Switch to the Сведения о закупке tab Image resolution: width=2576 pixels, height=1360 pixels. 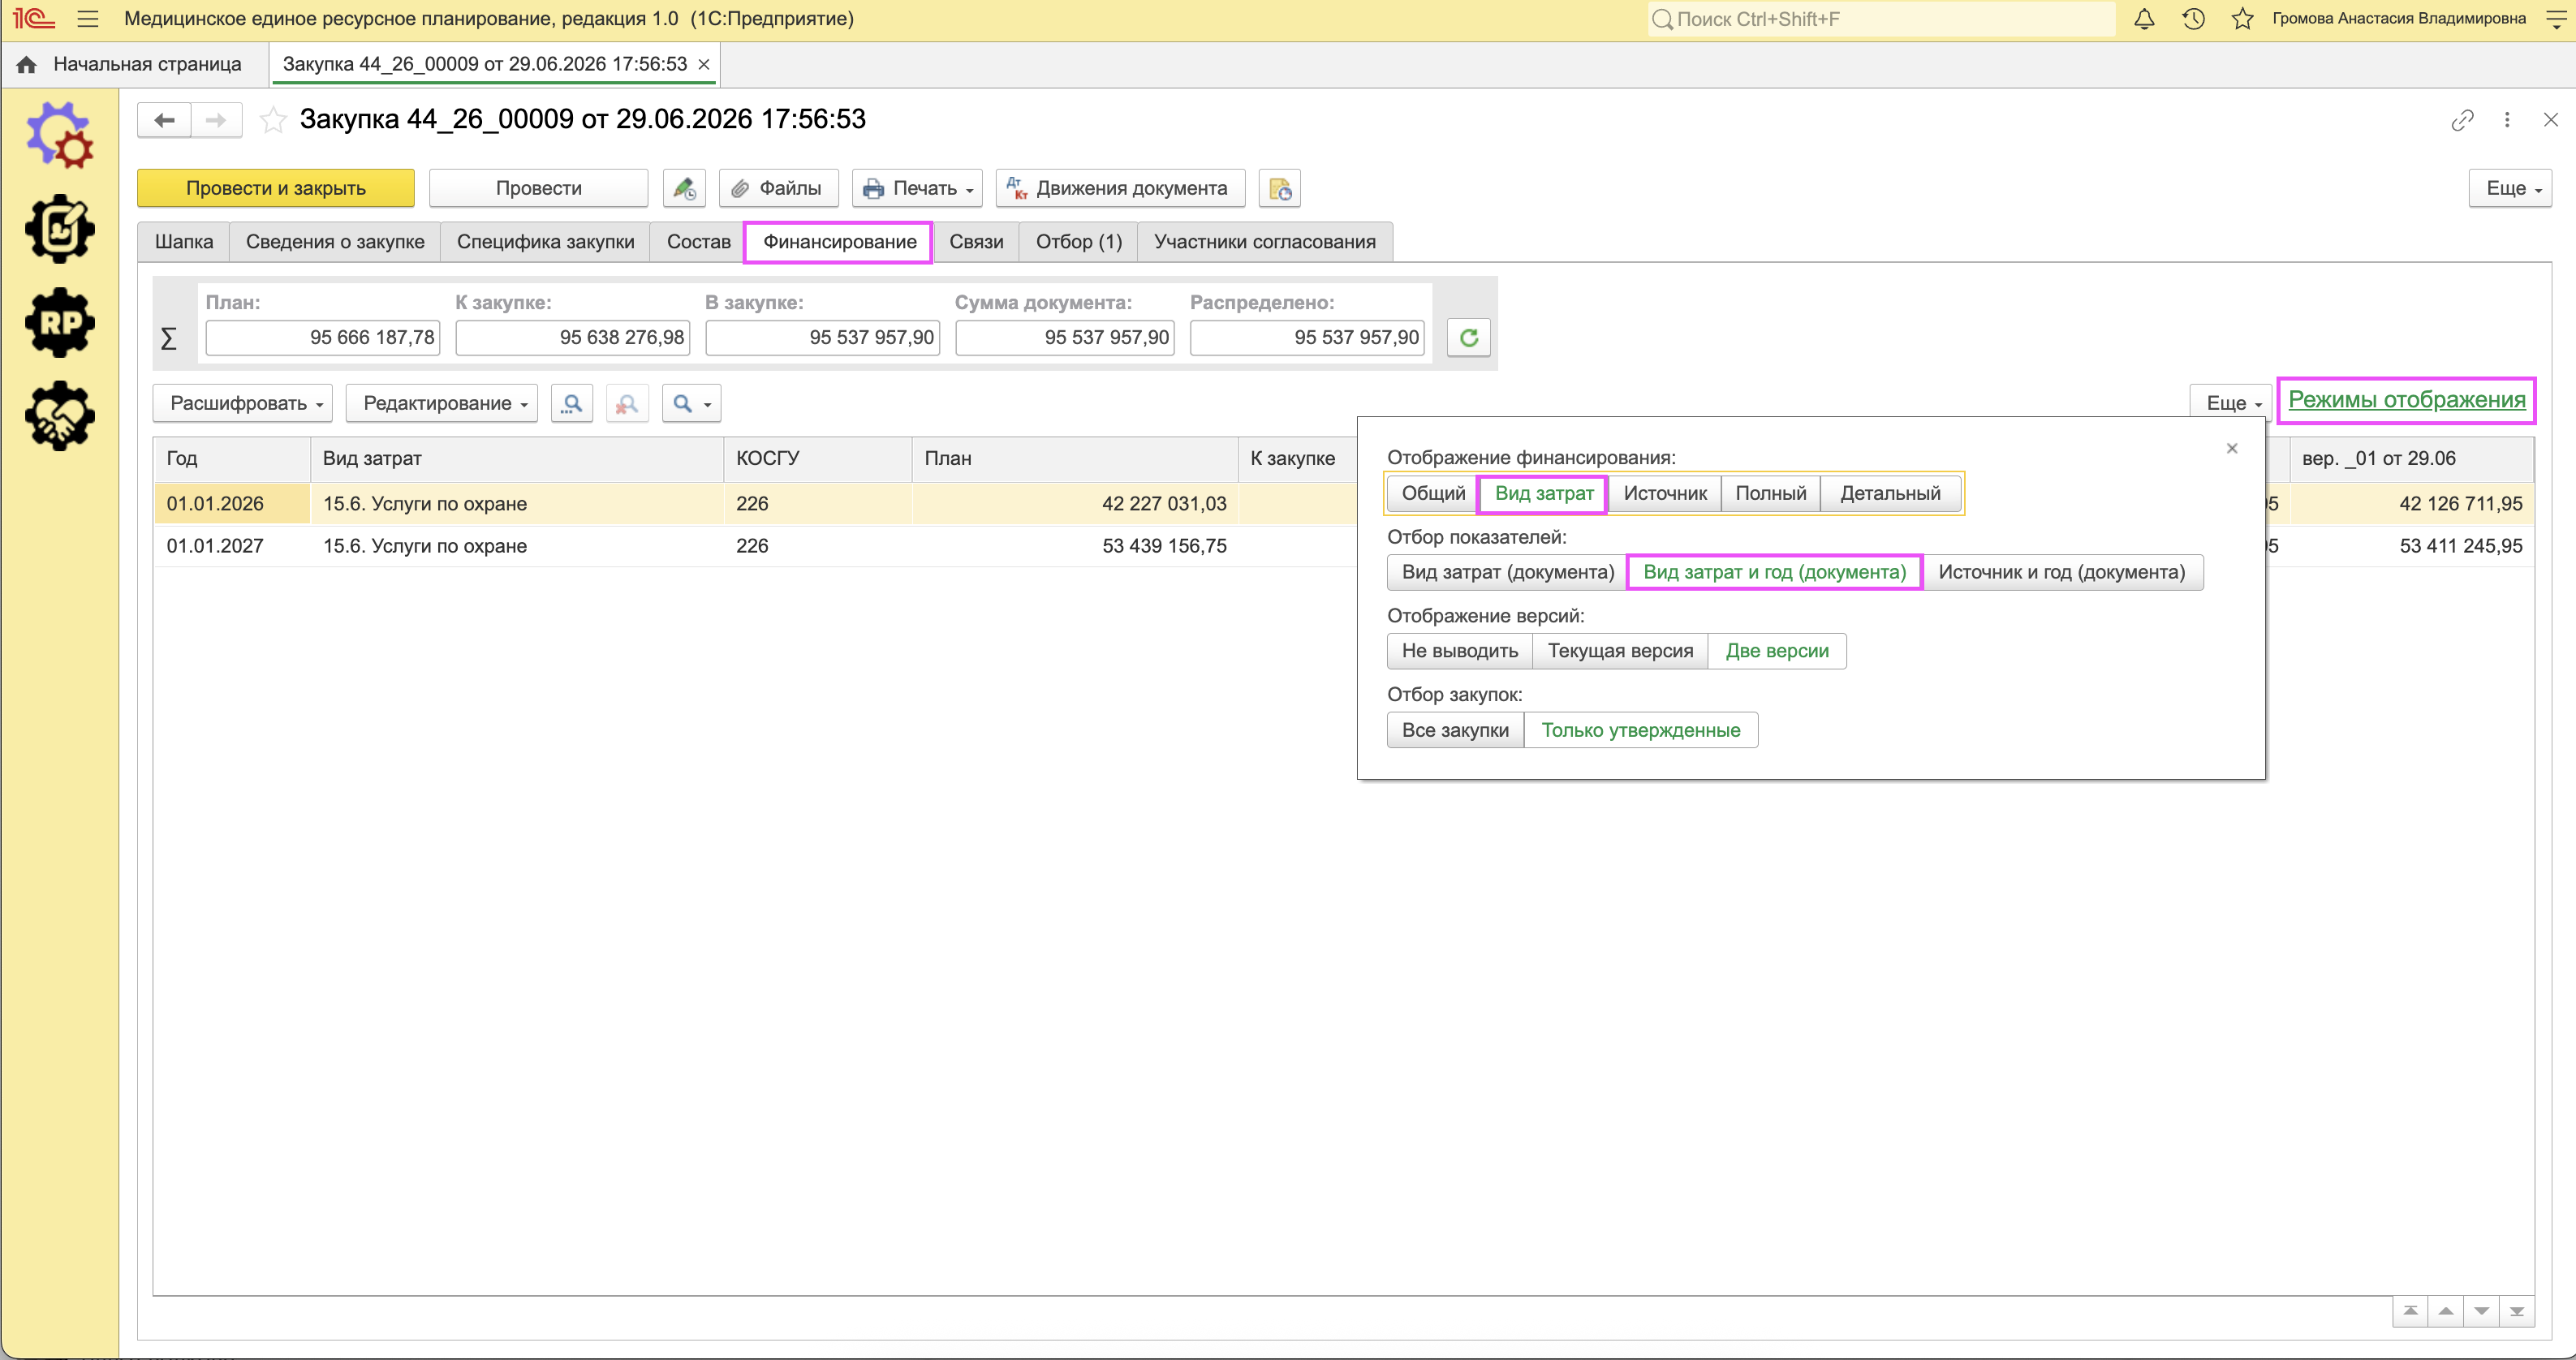click(x=335, y=242)
